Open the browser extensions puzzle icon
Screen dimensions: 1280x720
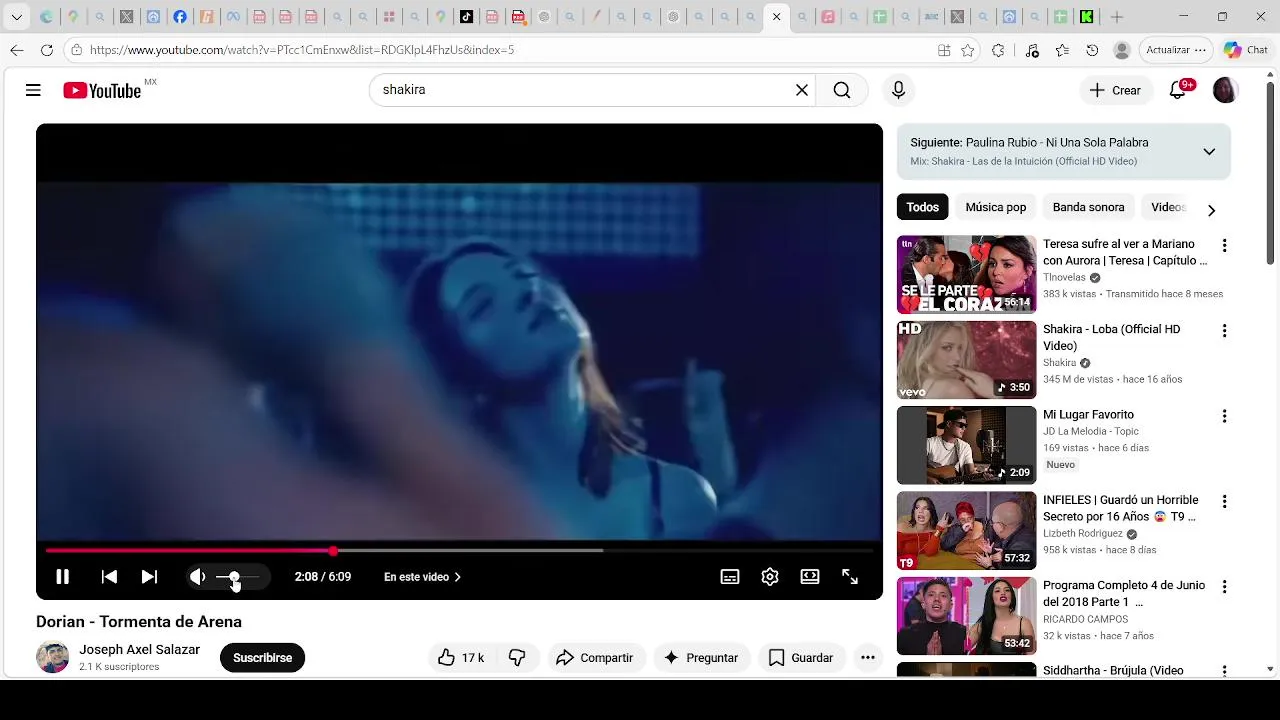[x=998, y=50]
